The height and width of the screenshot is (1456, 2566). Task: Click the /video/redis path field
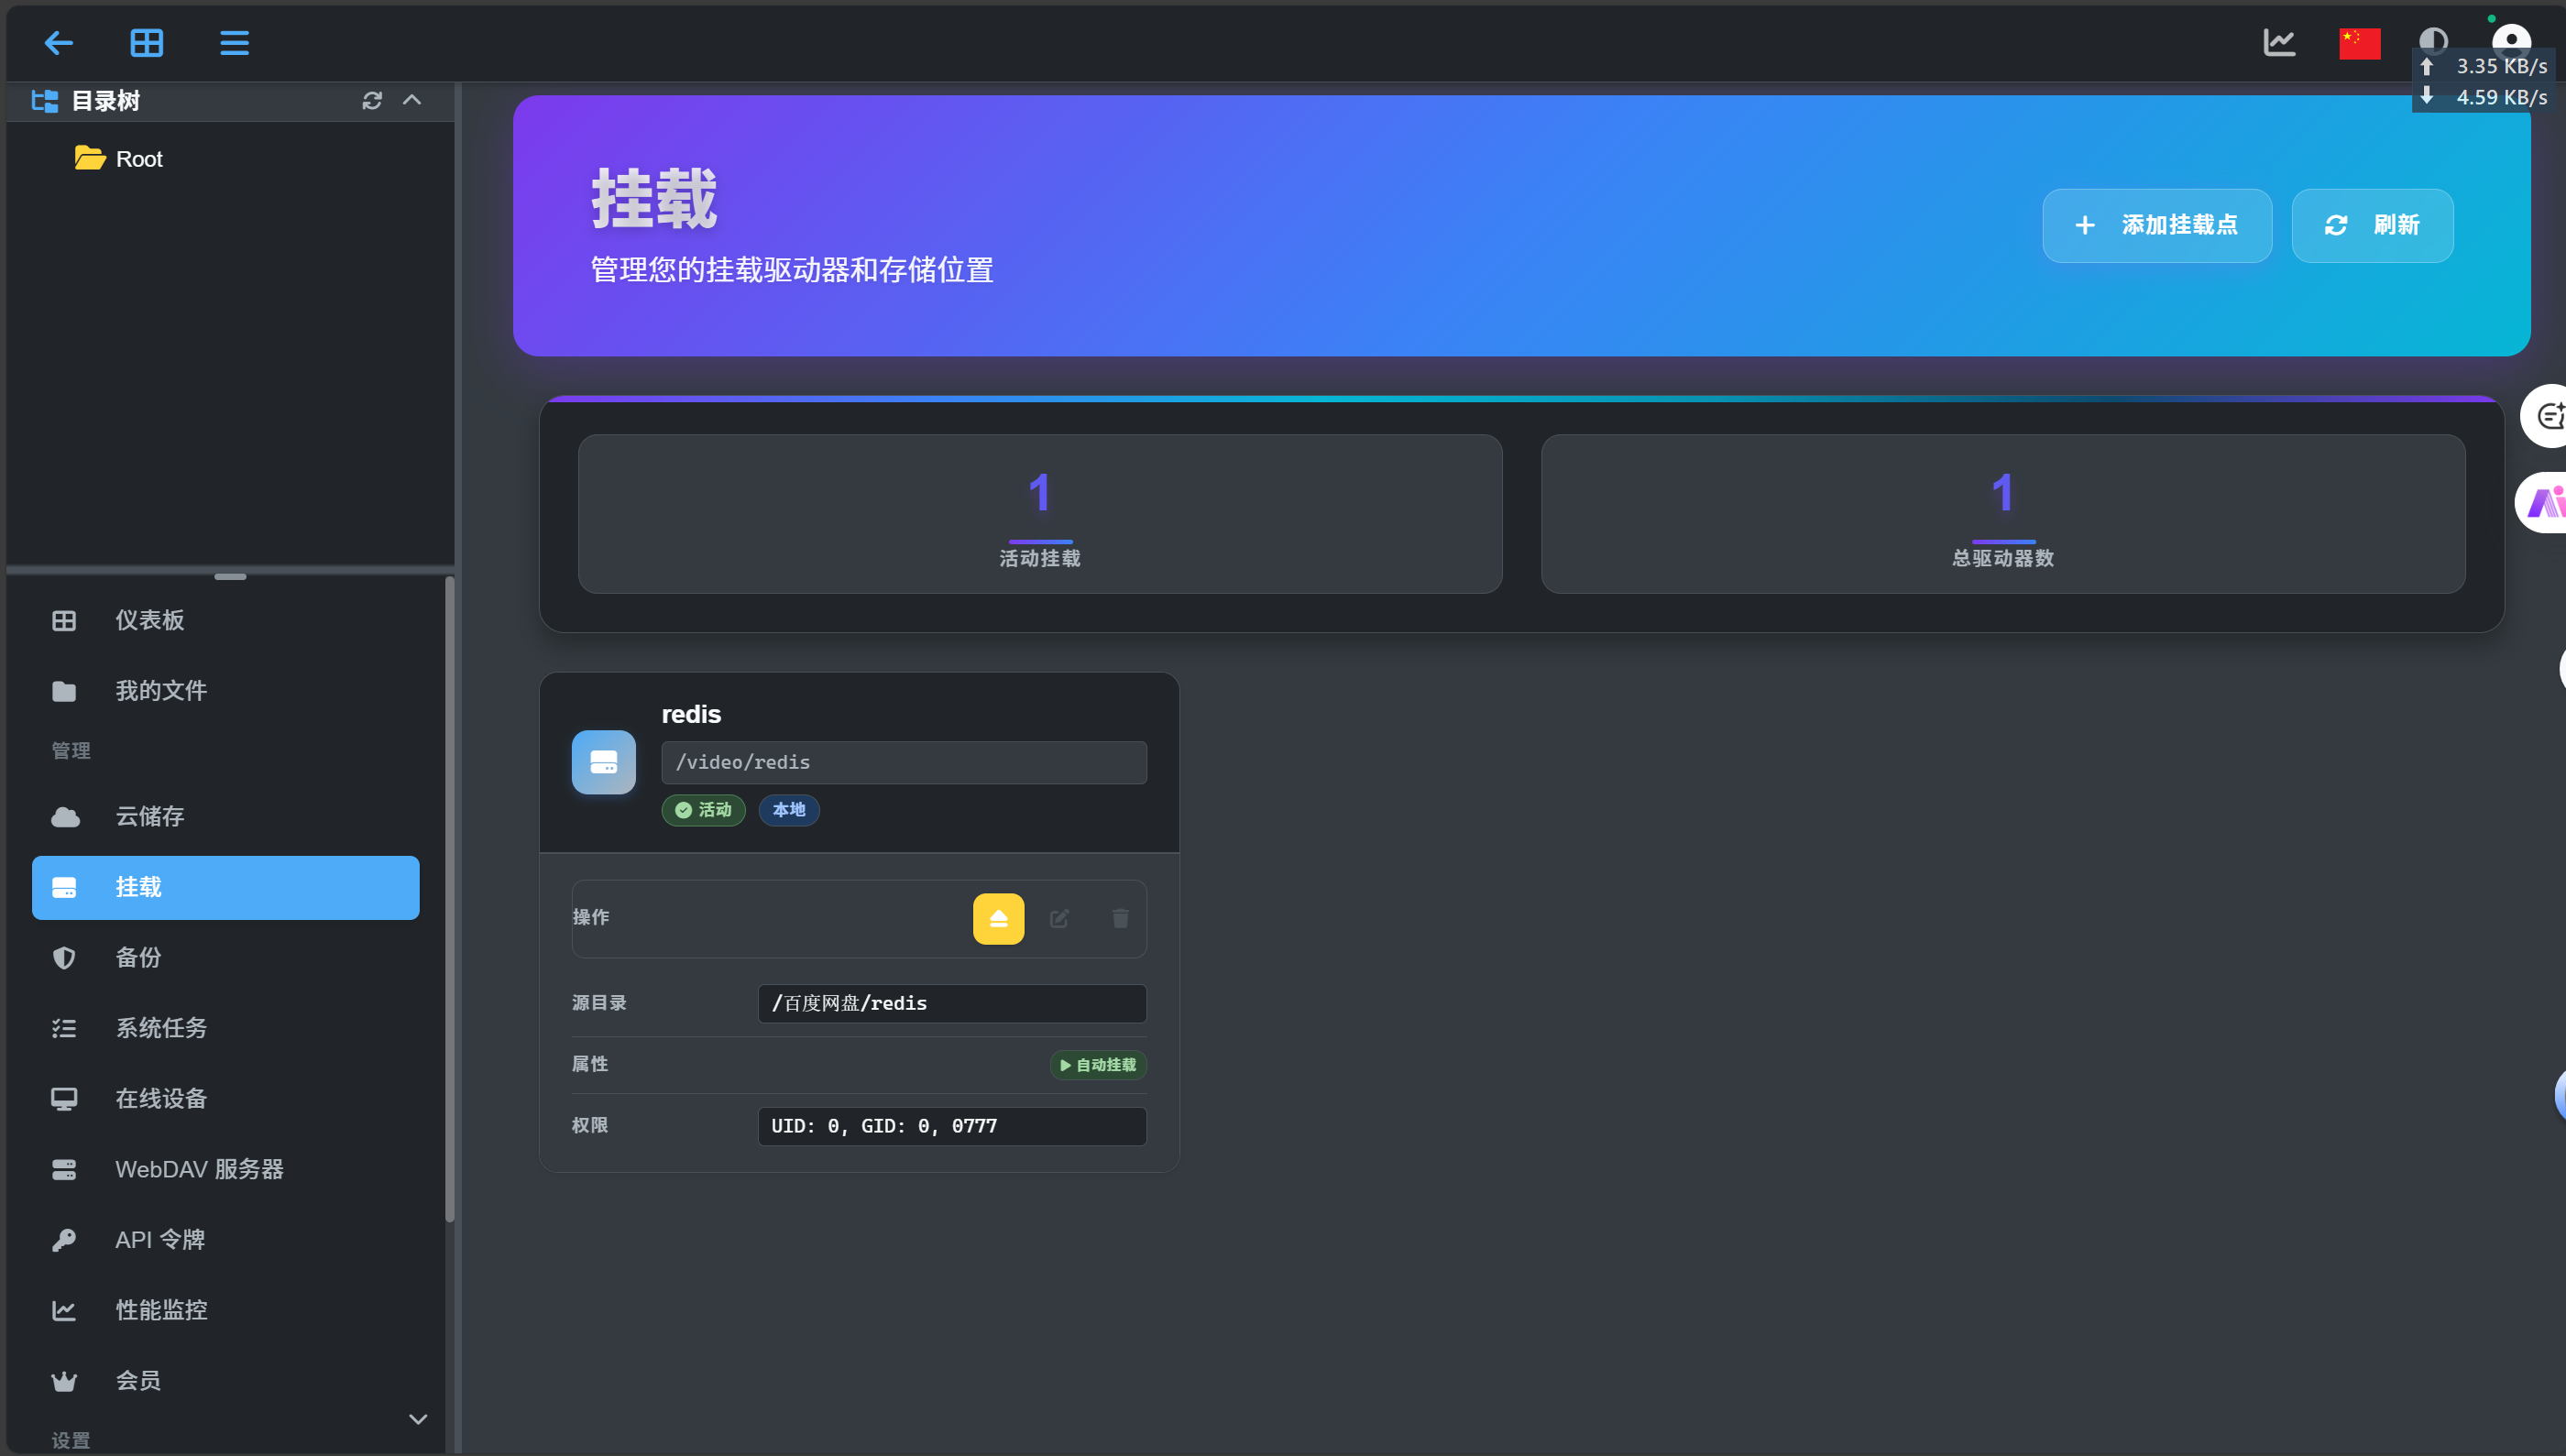tap(903, 762)
